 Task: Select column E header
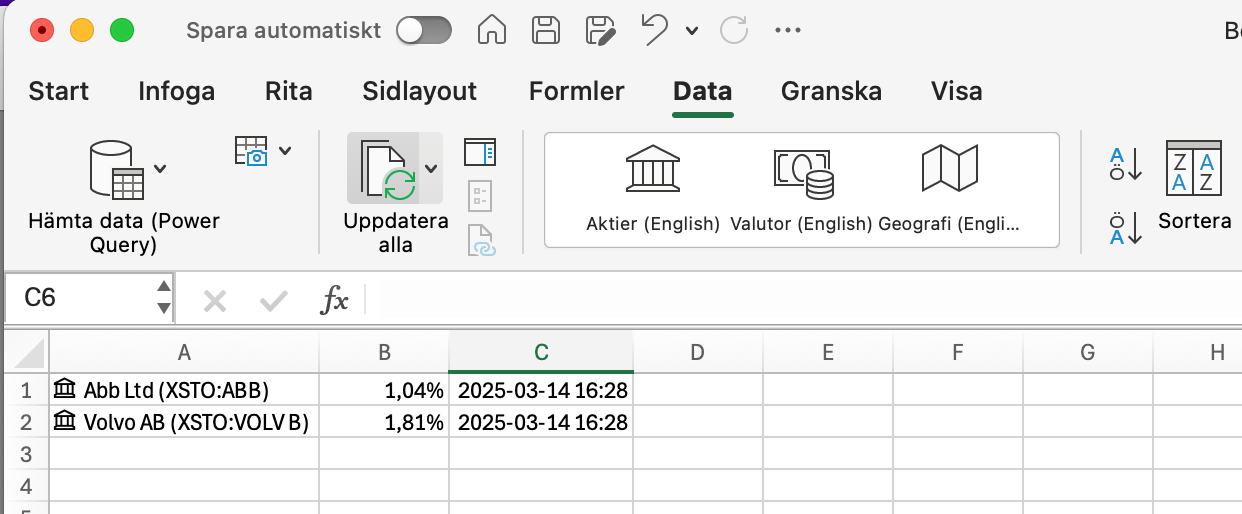pos(828,351)
